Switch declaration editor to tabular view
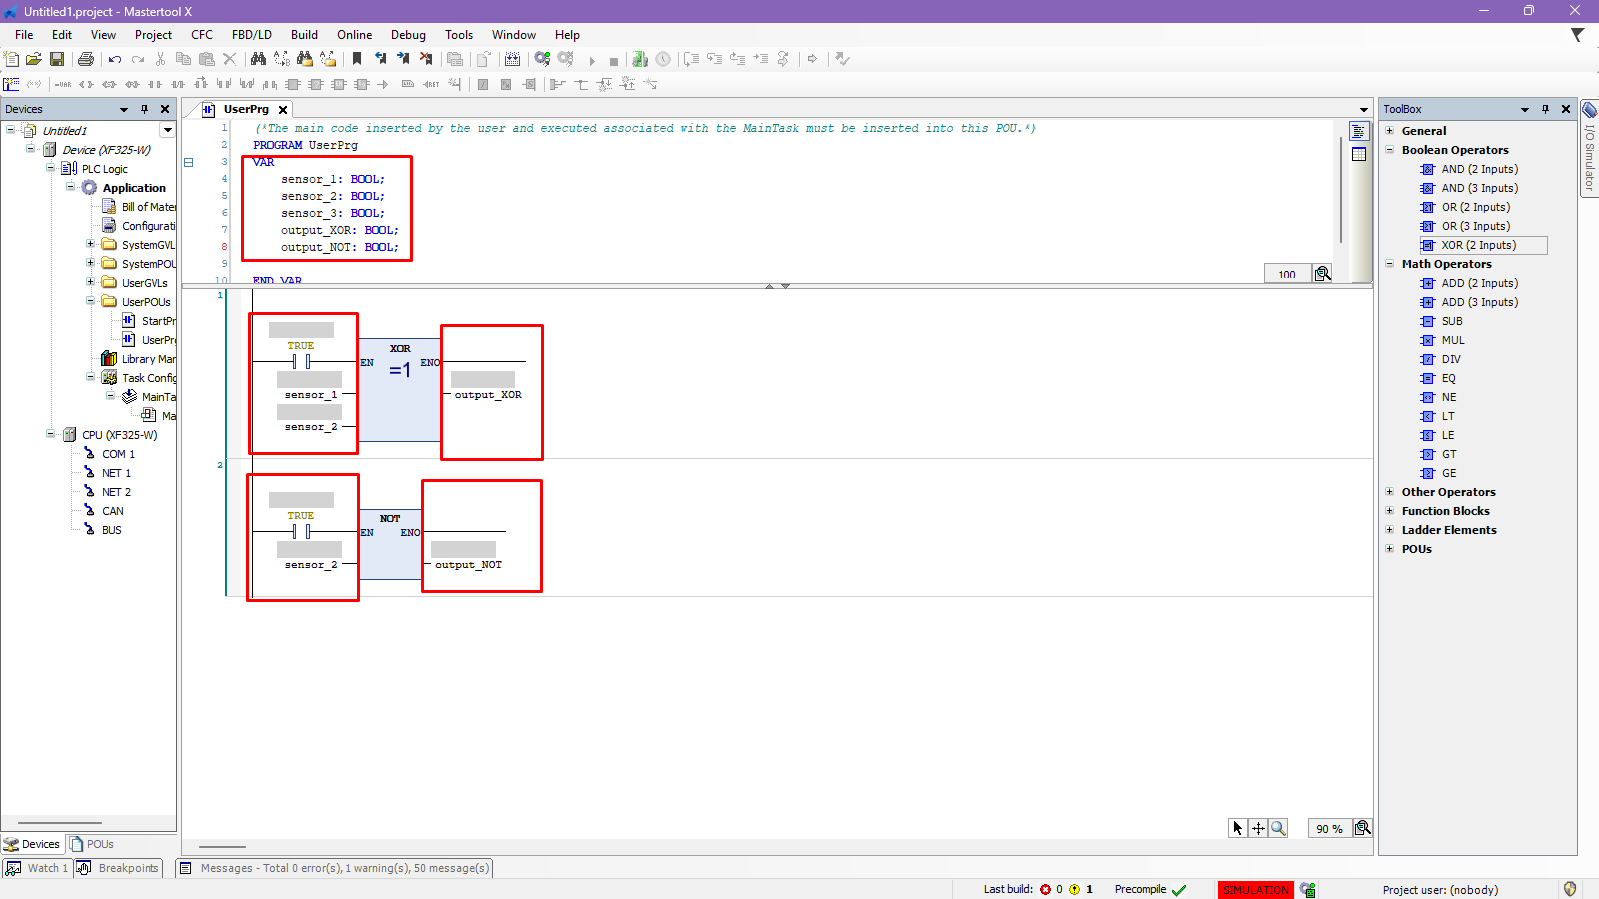1599x899 pixels. point(1358,154)
